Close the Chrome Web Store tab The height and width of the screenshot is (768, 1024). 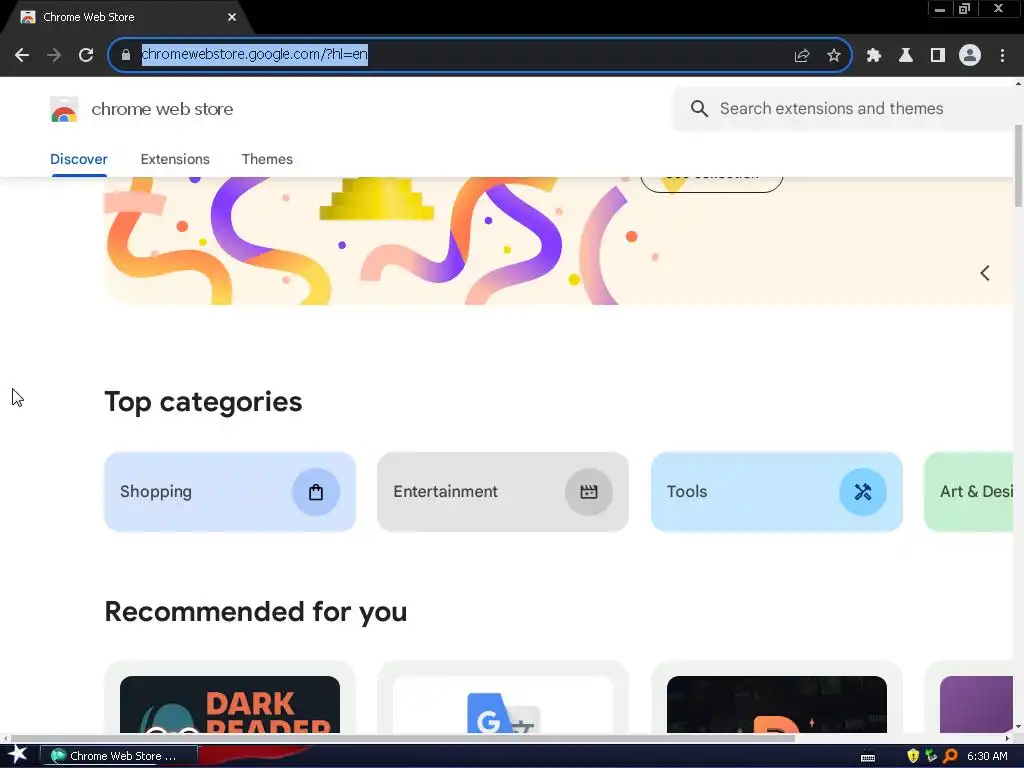point(232,17)
